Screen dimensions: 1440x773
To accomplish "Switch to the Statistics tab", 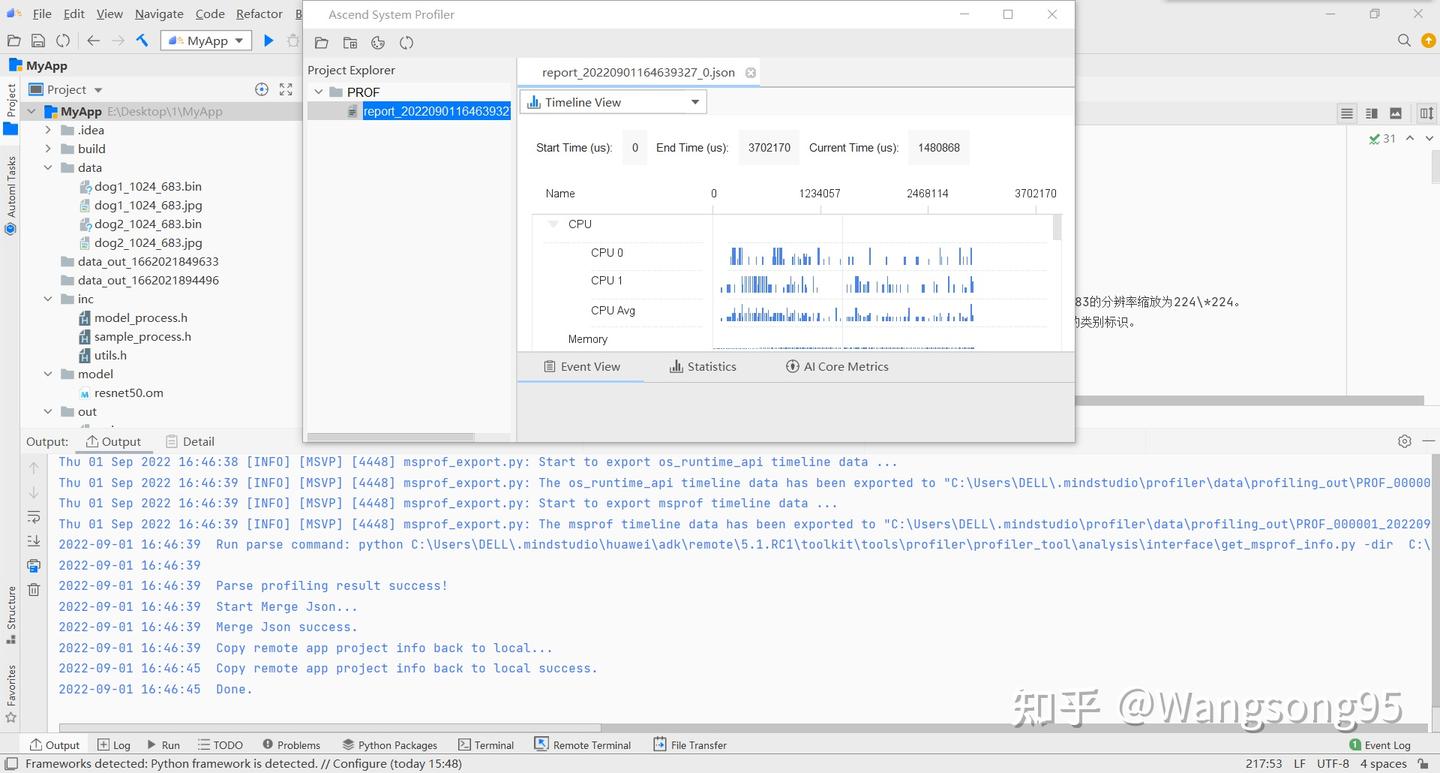I will 702,366.
